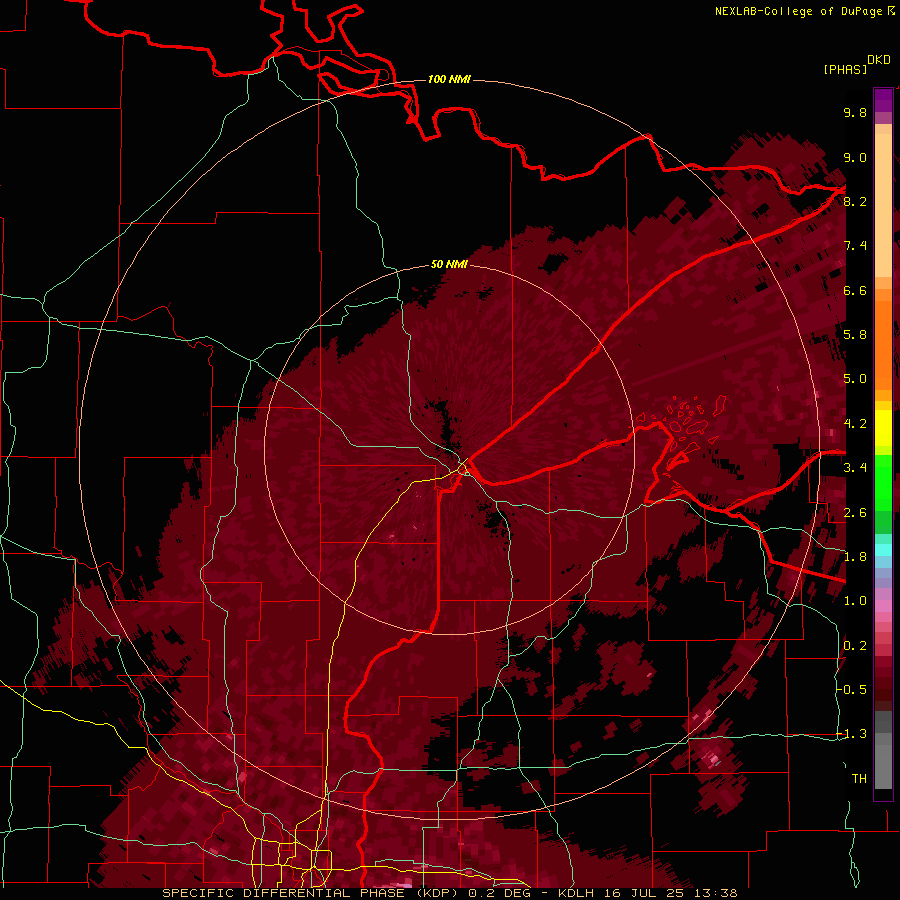The width and height of the screenshot is (900, 900).
Task: Click the NEXLAB-College of DuPage watermark text
Action: tap(798, 11)
